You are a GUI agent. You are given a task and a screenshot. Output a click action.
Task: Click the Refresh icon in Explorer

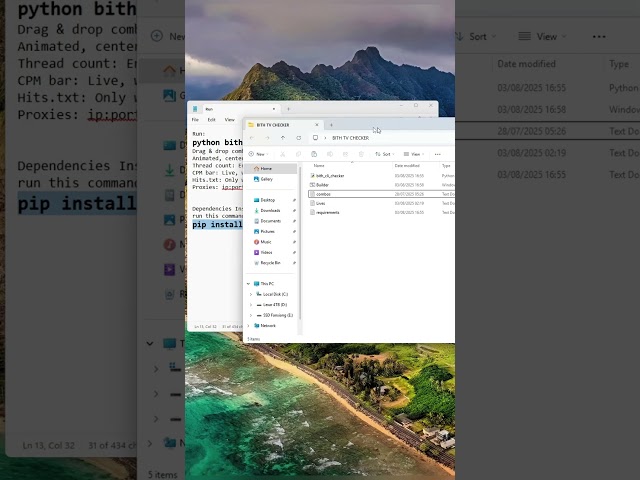(x=297, y=138)
